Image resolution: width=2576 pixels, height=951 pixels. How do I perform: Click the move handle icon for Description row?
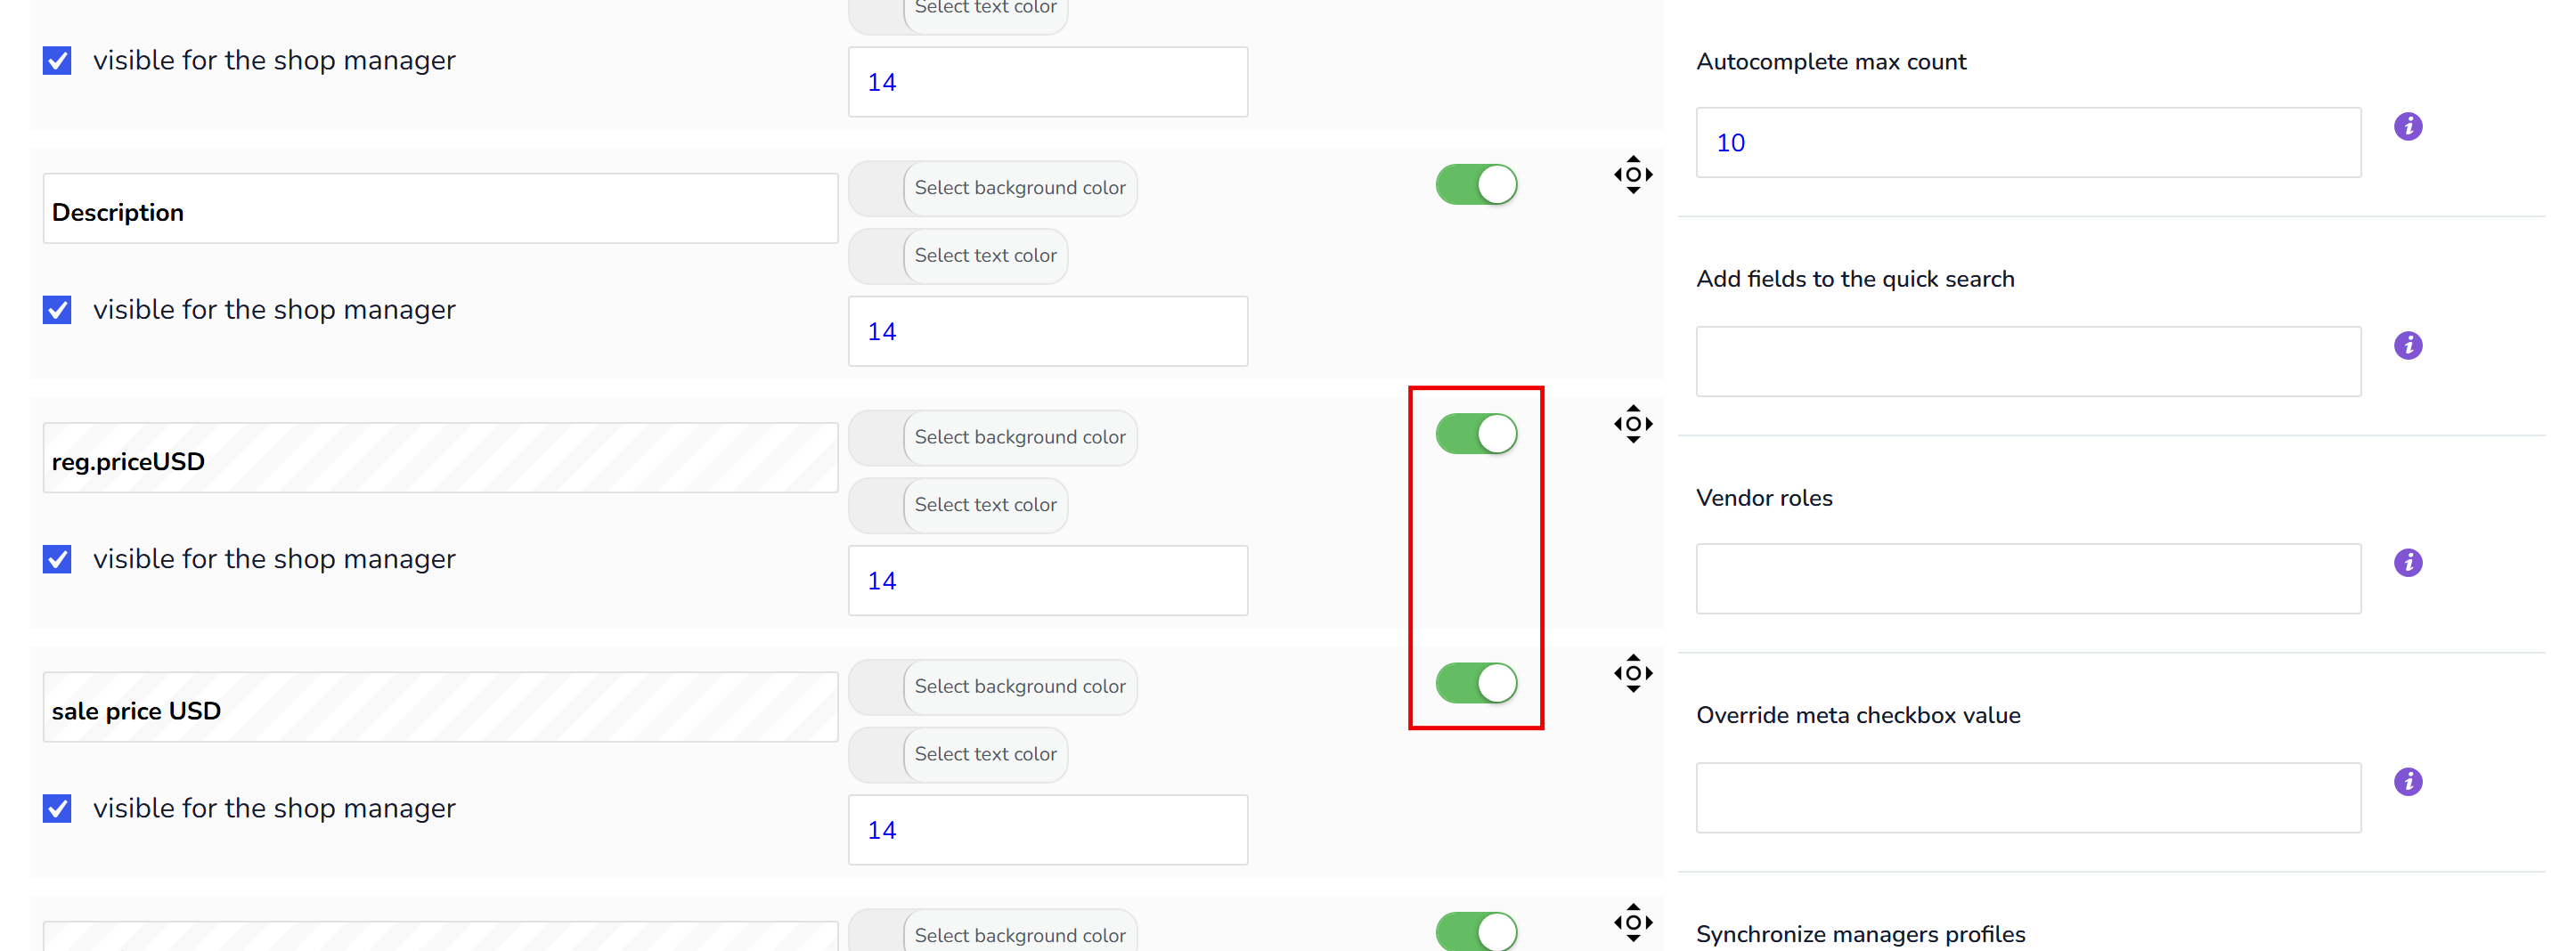pyautogui.click(x=1632, y=175)
